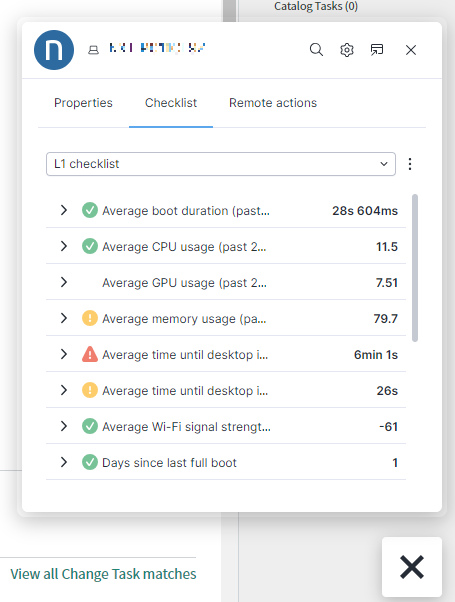This screenshot has width=455, height=602.
Task: Click the laptop device icon beside name
Action: coord(93,50)
